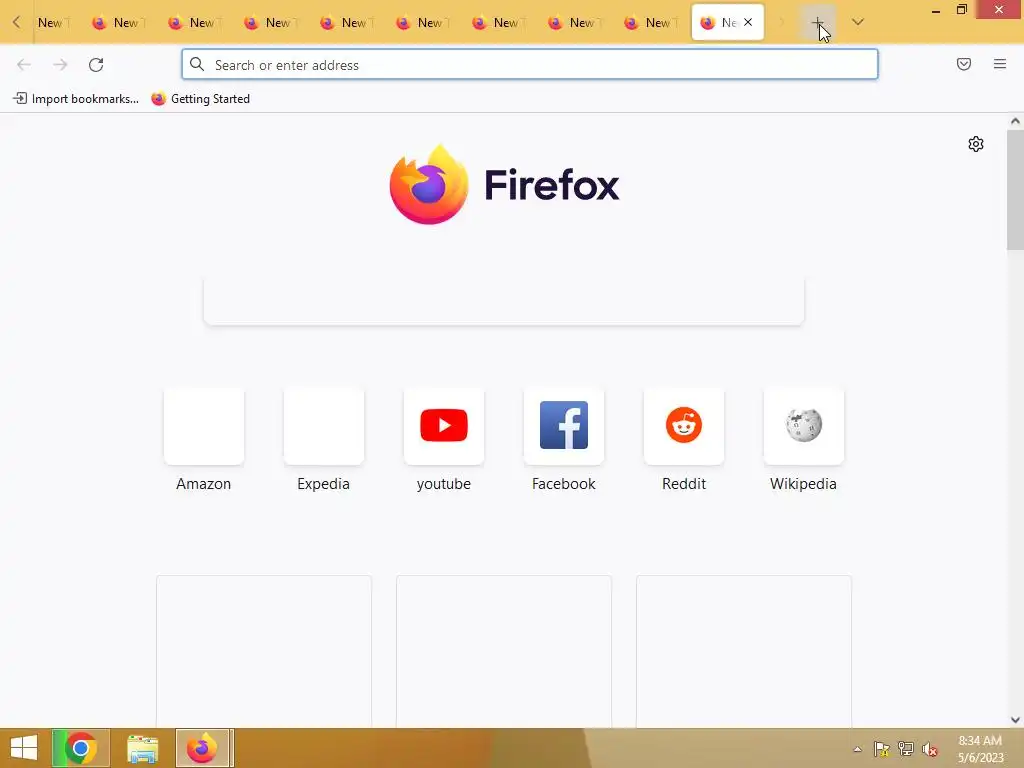Show hidden system tray icons

point(857,749)
